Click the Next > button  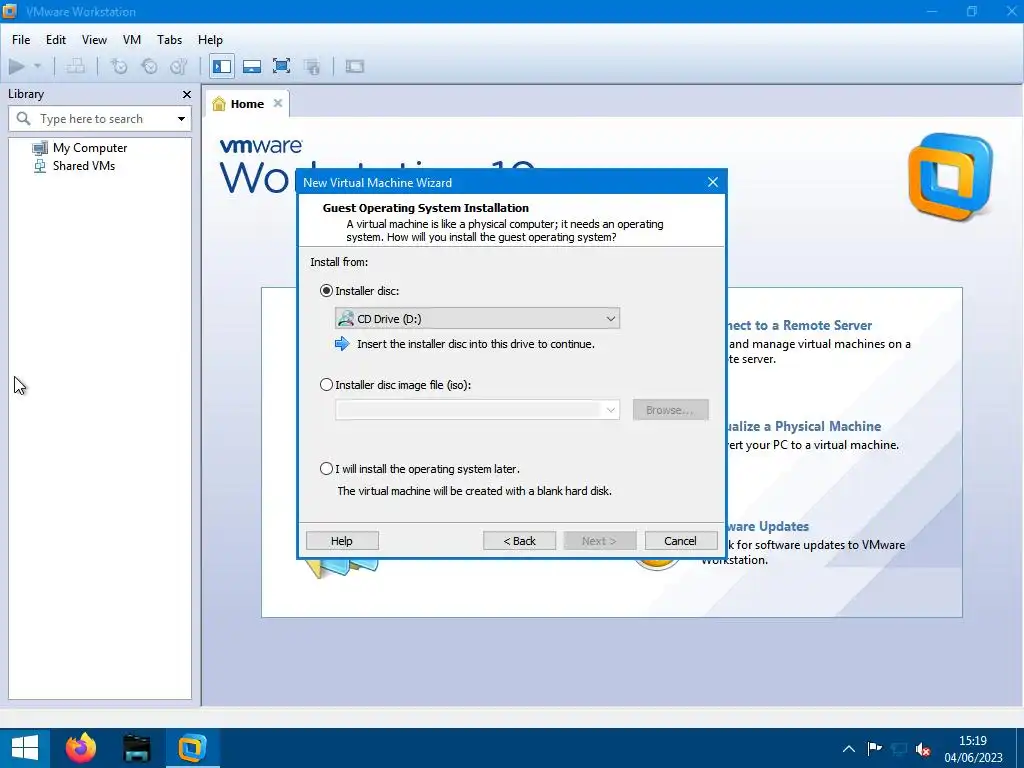[599, 541]
